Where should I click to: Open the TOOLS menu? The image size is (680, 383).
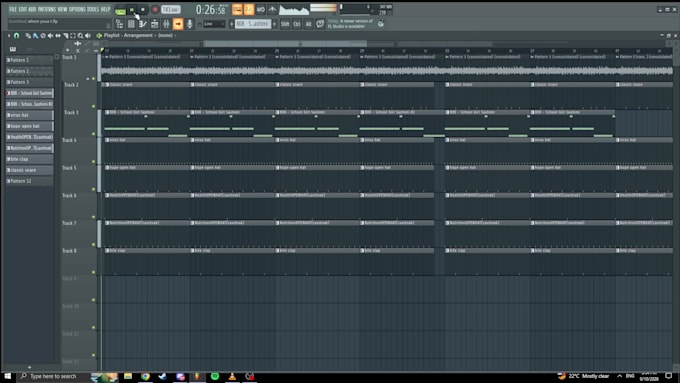93,9
